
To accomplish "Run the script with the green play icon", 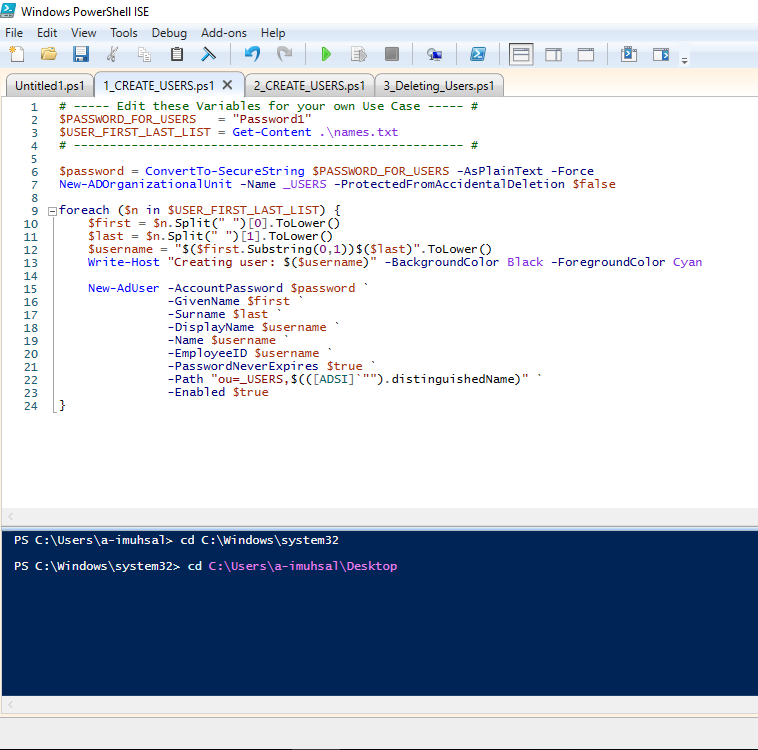I will (x=326, y=54).
